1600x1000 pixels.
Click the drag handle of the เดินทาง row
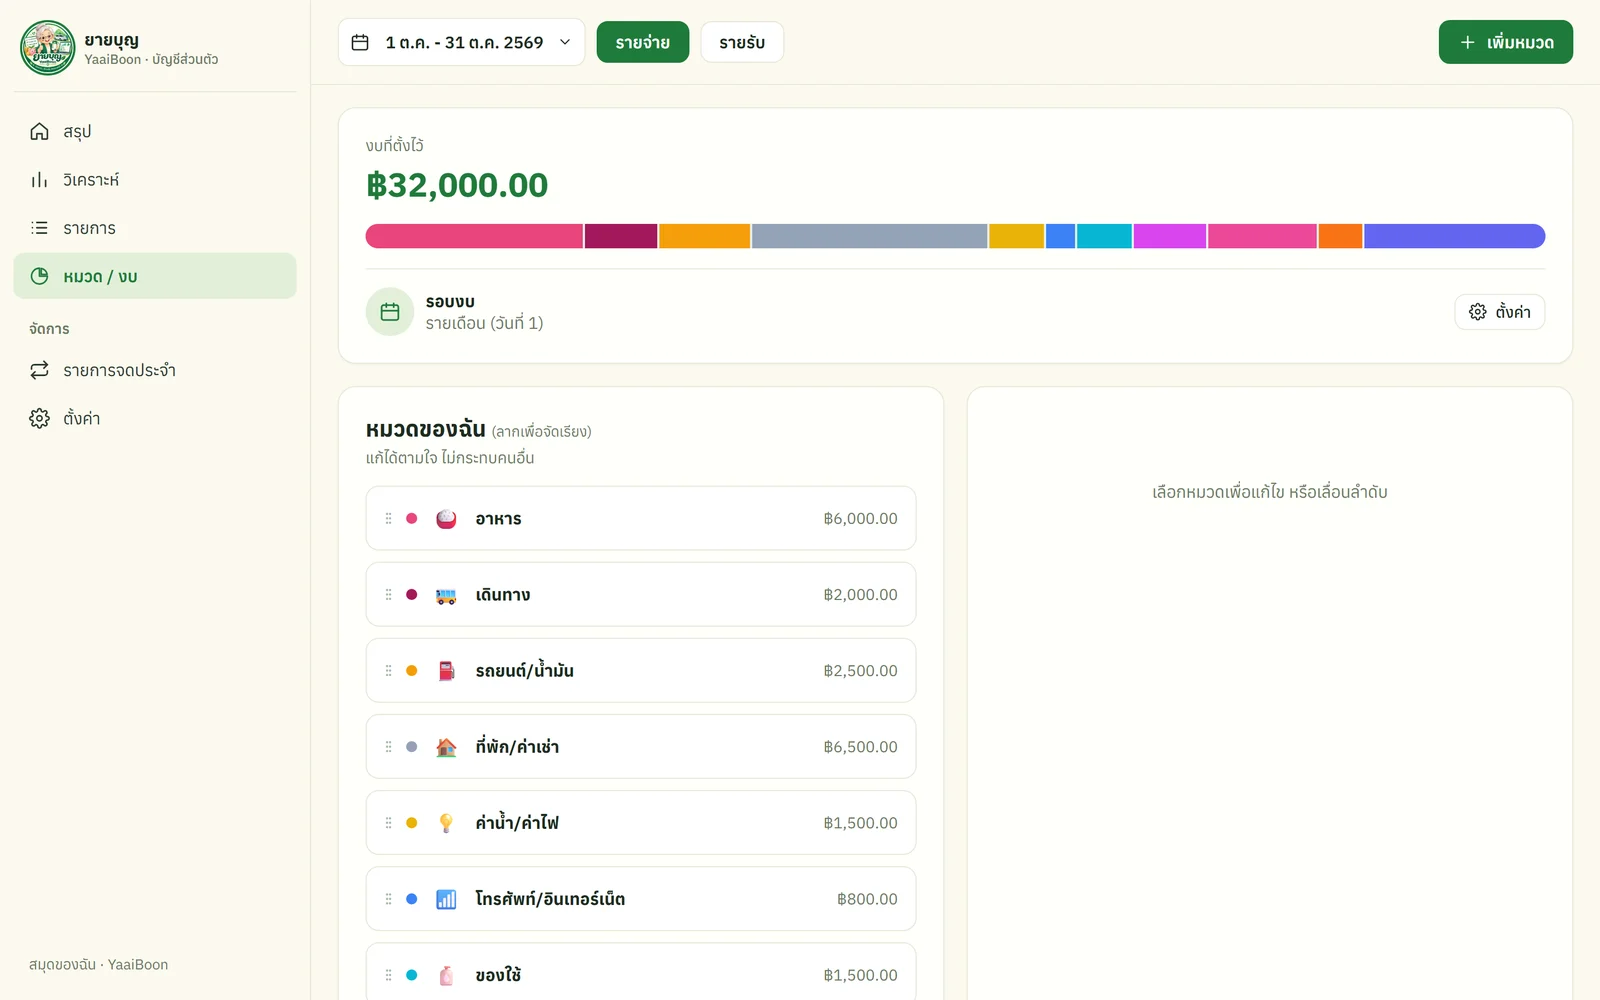(389, 594)
